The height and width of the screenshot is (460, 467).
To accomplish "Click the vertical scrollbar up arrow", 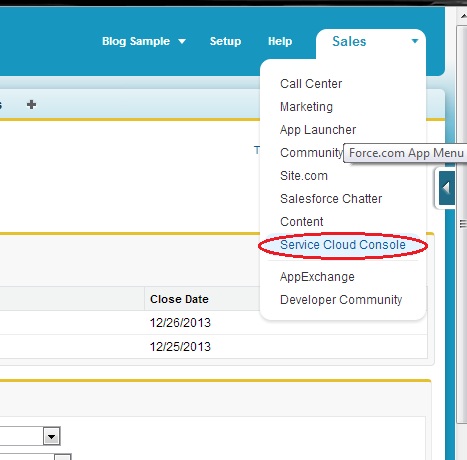I will [463, 16].
